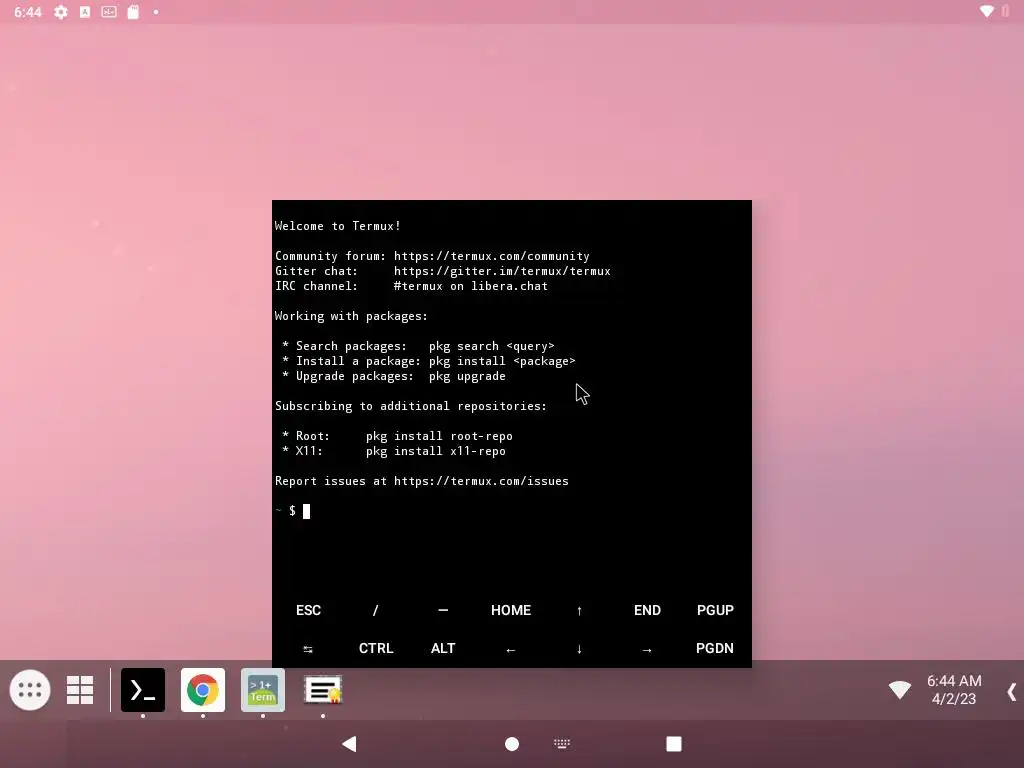
Task: Tap the down arrow extra key
Action: [579, 649]
